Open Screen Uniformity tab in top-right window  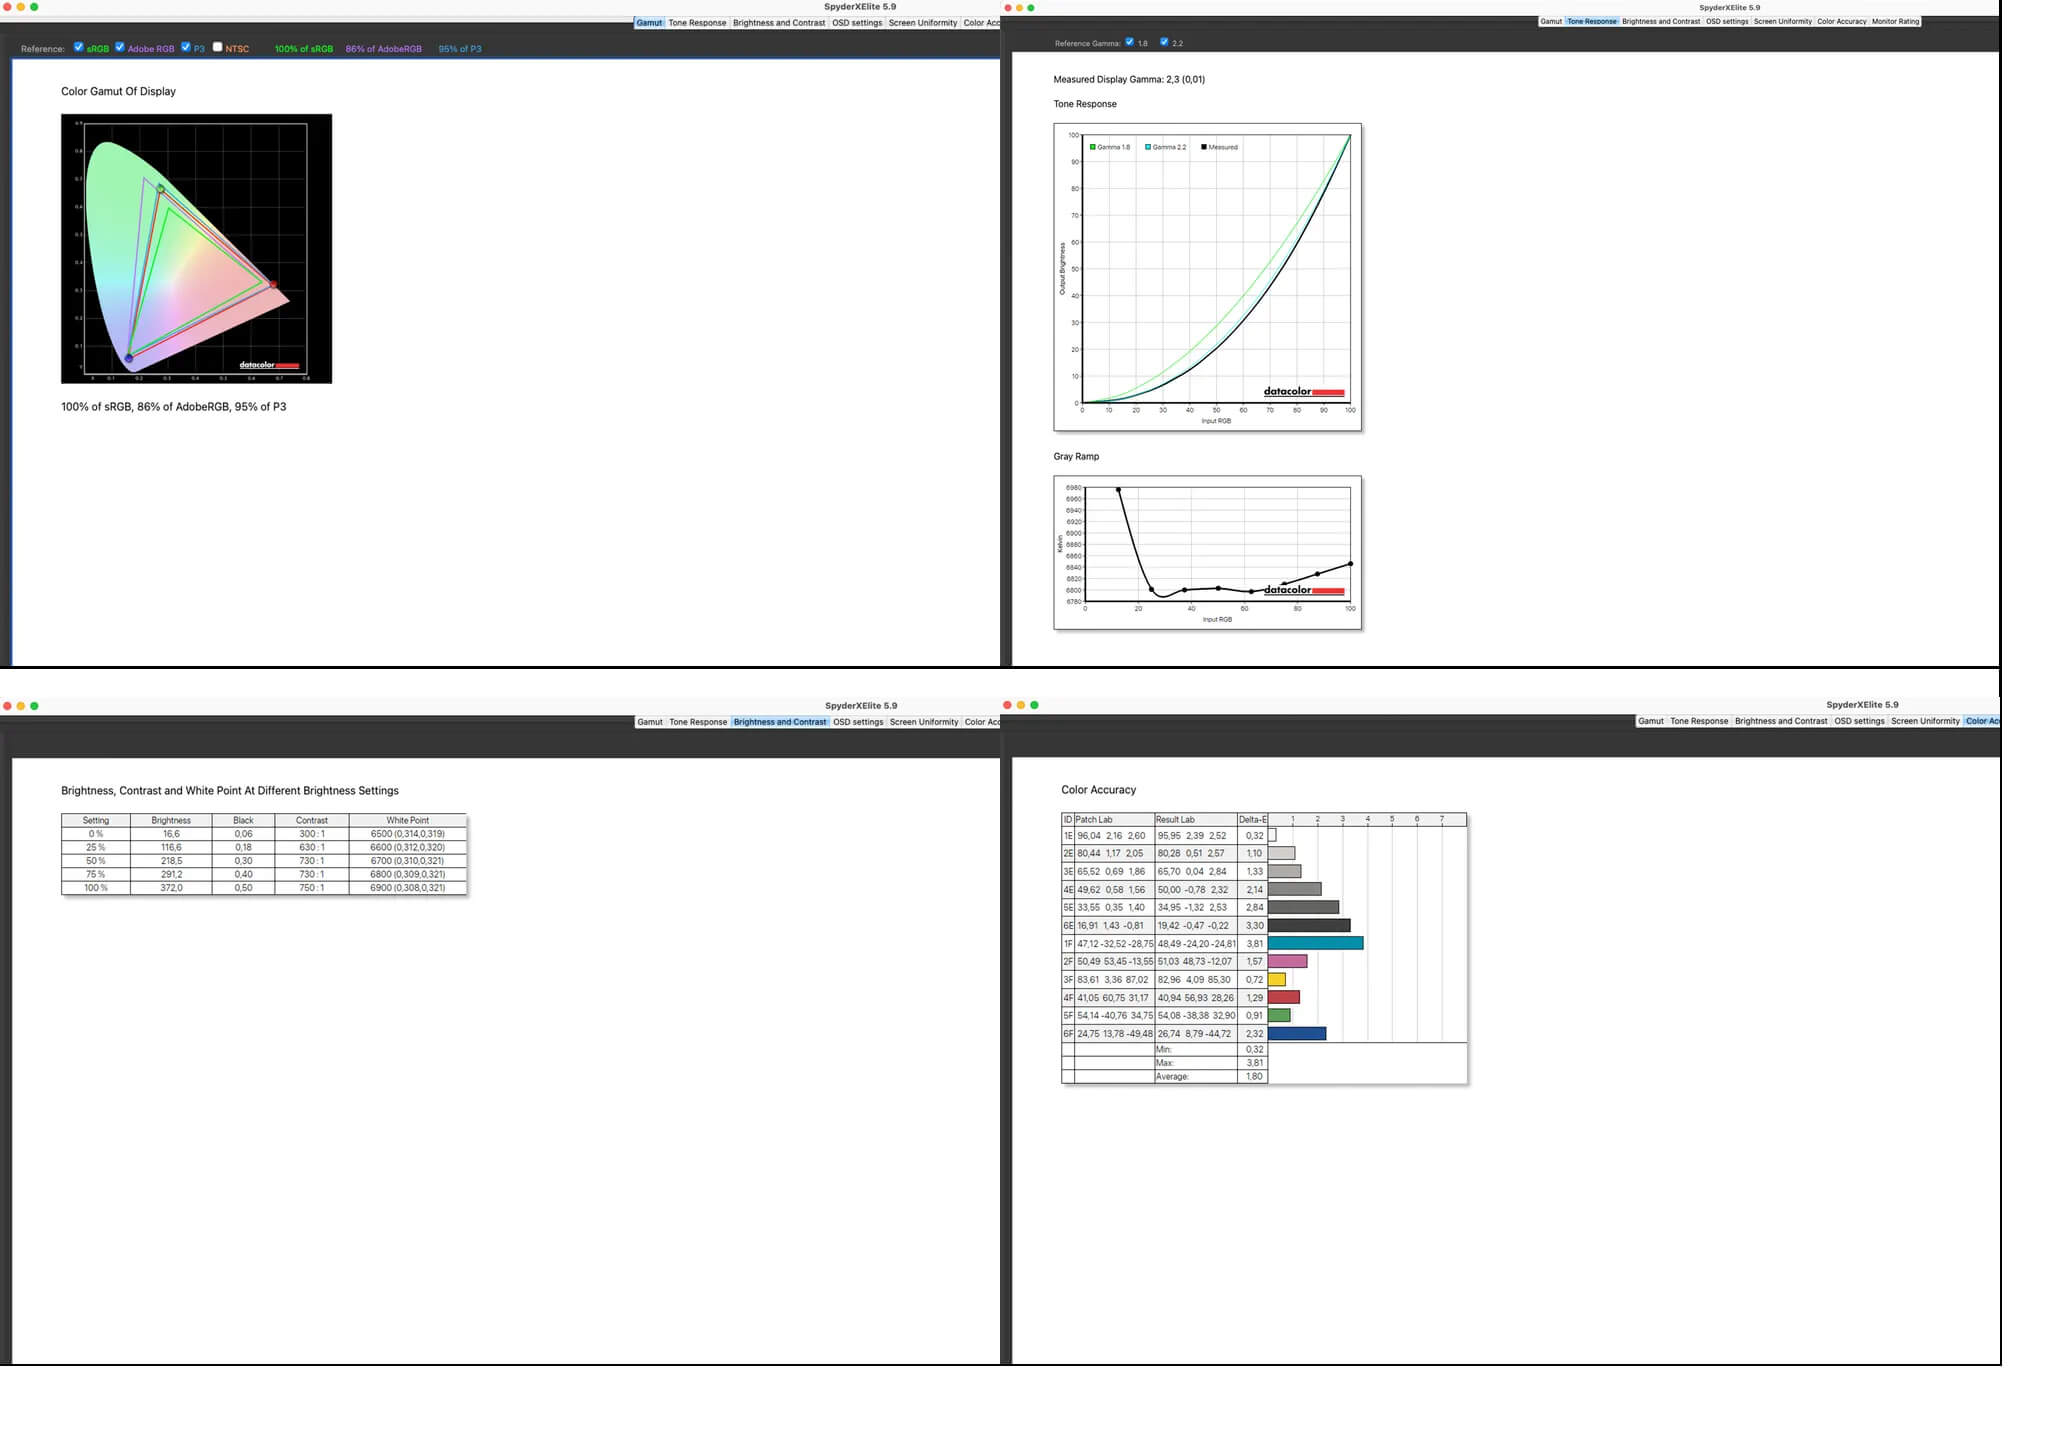pos(1783,21)
